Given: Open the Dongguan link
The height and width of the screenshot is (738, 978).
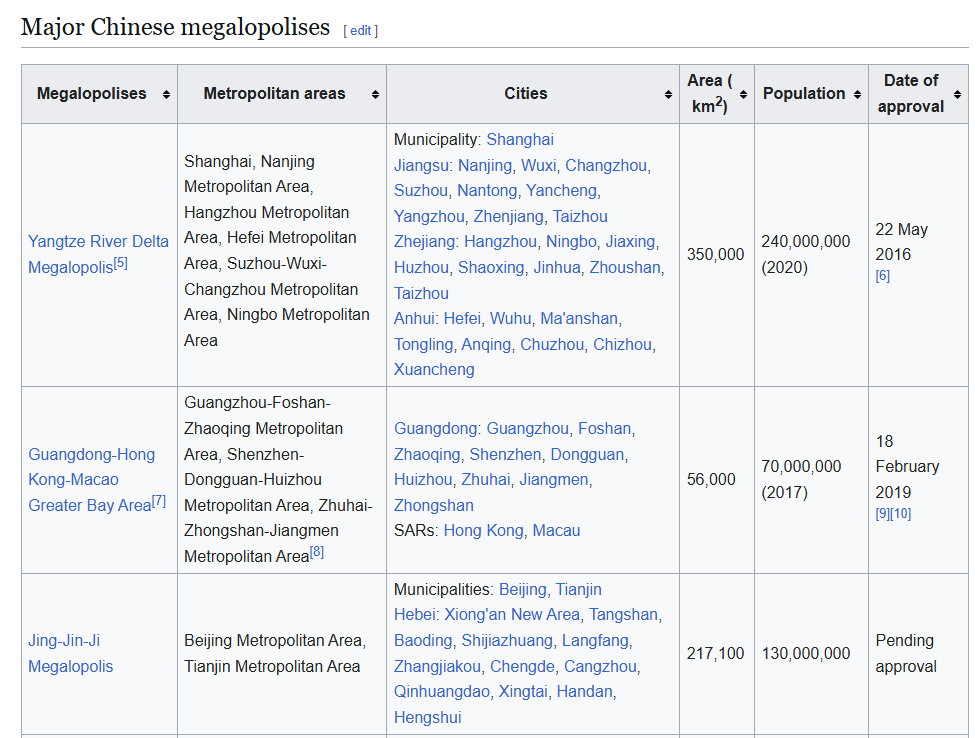Looking at the screenshot, I should point(587,454).
